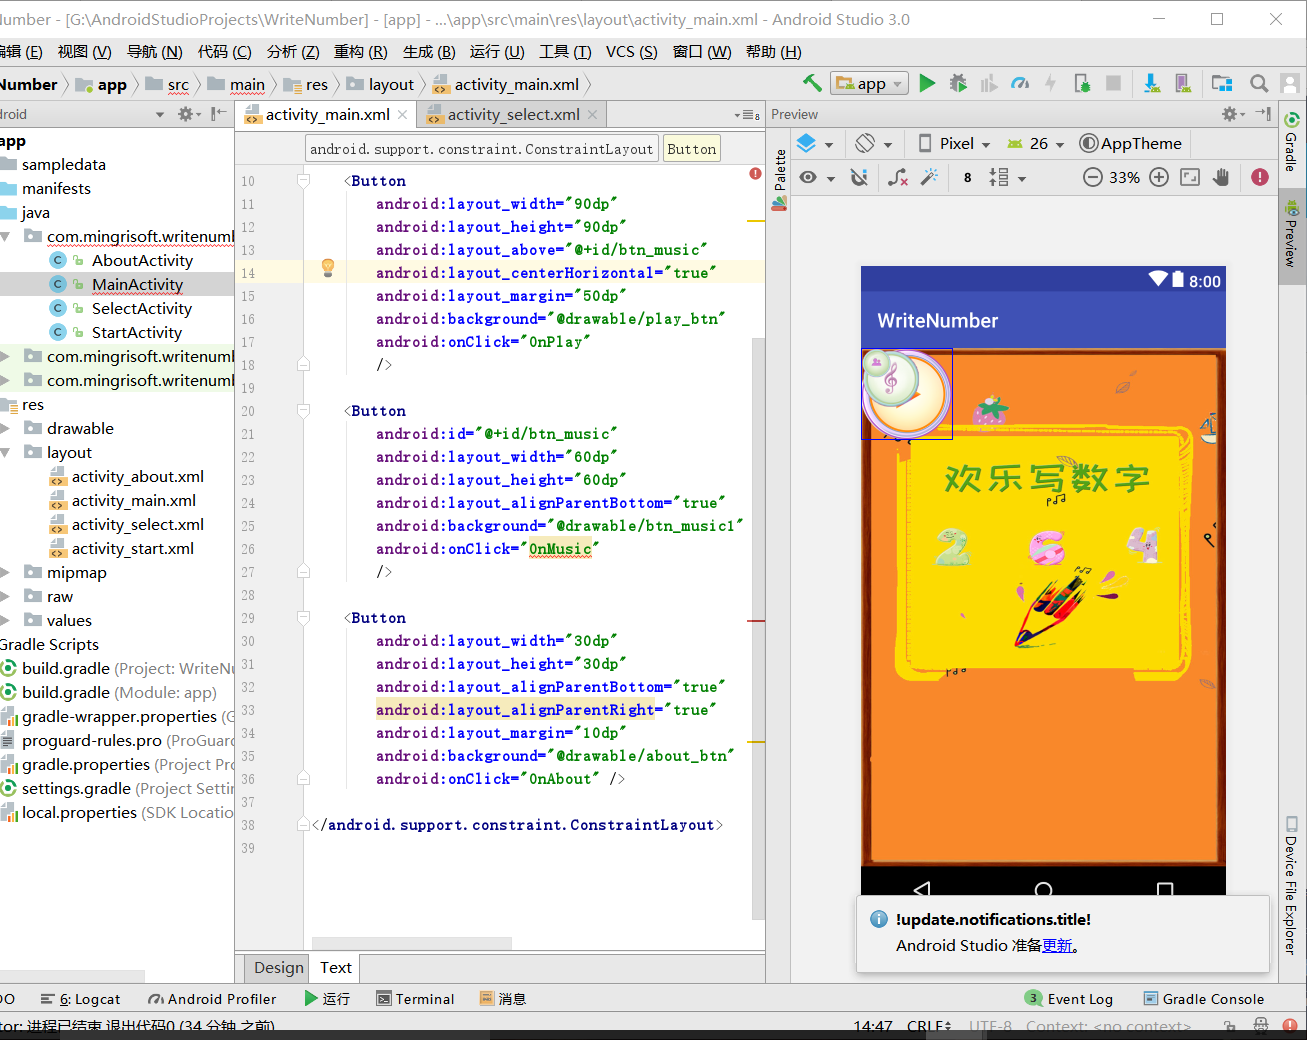Open the API version 26 dropdown
Viewport: 1307px width, 1040px height.
click(1036, 143)
